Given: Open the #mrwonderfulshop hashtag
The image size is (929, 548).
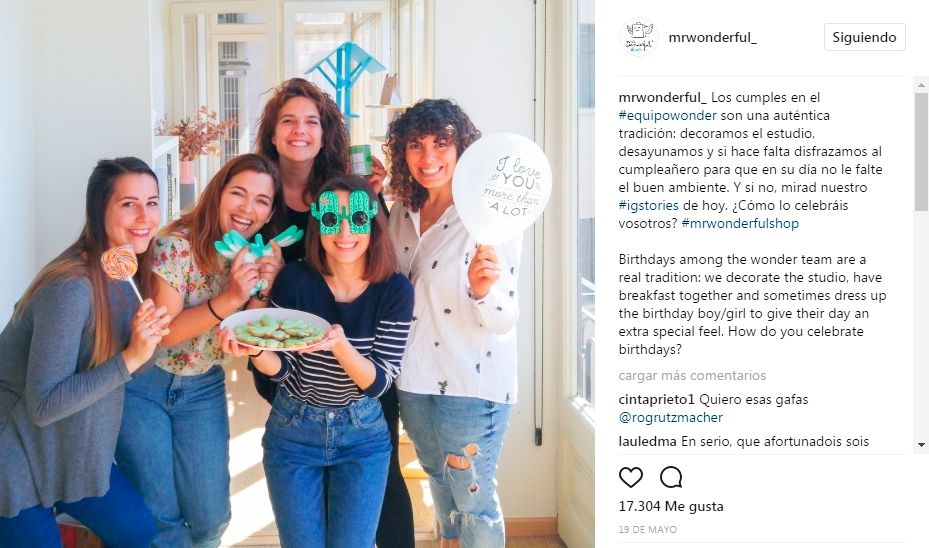Looking at the screenshot, I should coord(740,223).
